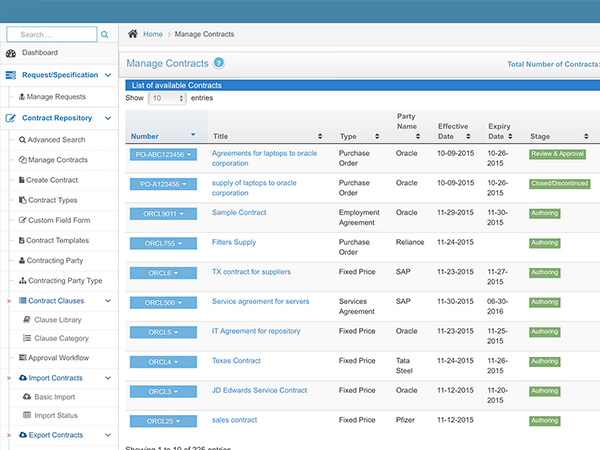Image resolution: width=600 pixels, height=450 pixels.
Task: Click the Home house icon in breadcrumb
Action: (x=133, y=34)
